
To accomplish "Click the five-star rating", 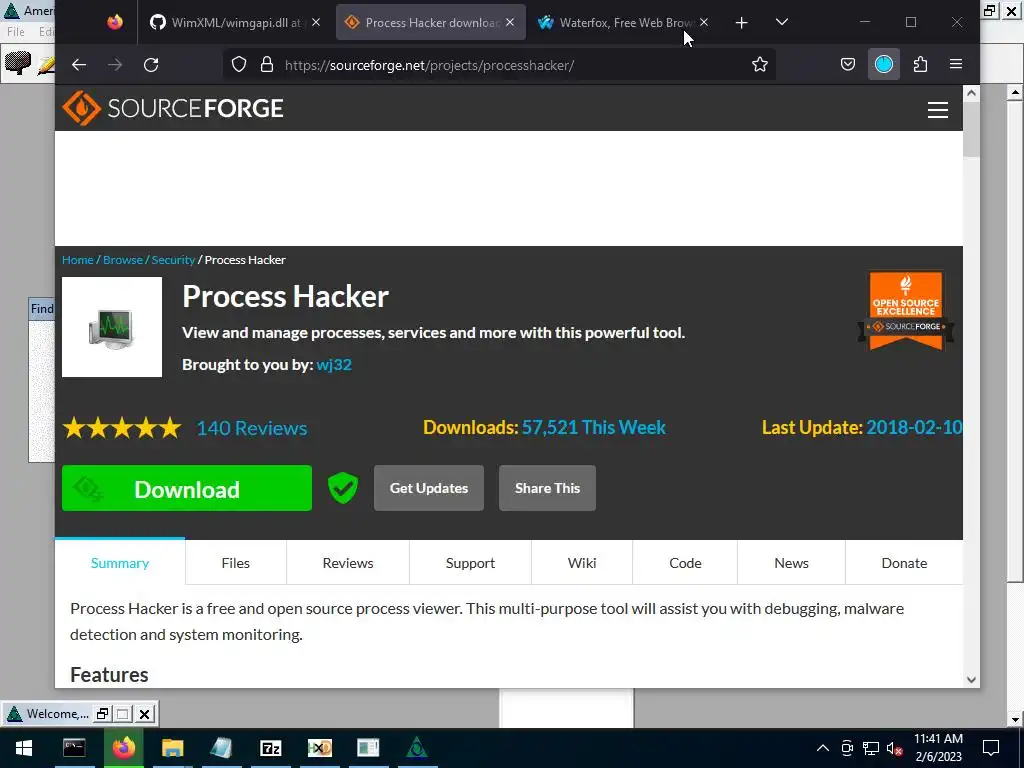I will tap(122, 428).
